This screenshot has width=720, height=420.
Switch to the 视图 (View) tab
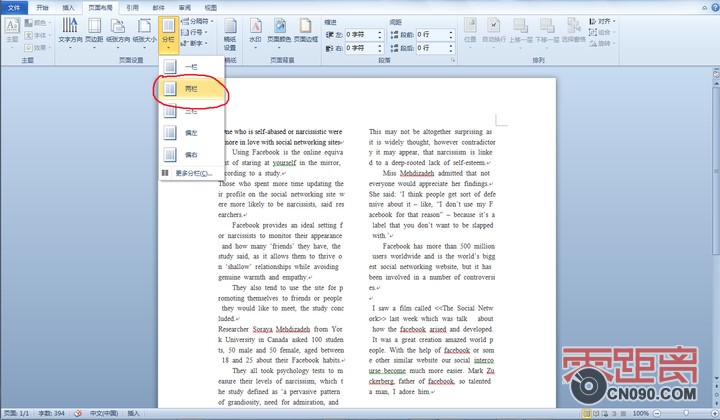pyautogui.click(x=211, y=7)
